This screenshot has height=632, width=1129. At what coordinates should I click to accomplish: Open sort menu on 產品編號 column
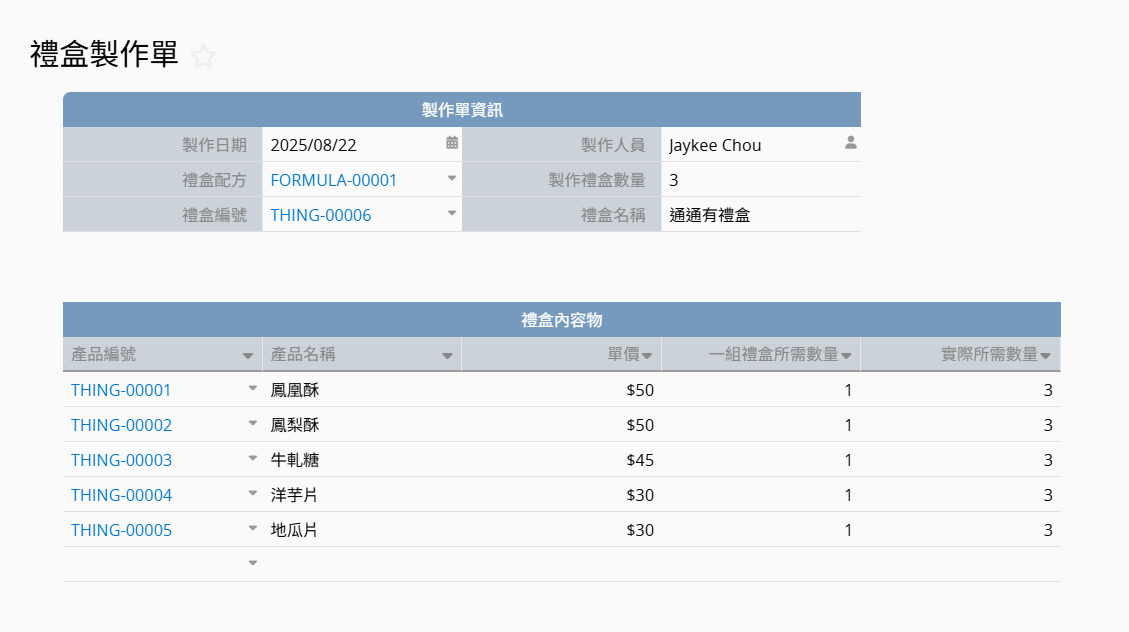coord(247,356)
